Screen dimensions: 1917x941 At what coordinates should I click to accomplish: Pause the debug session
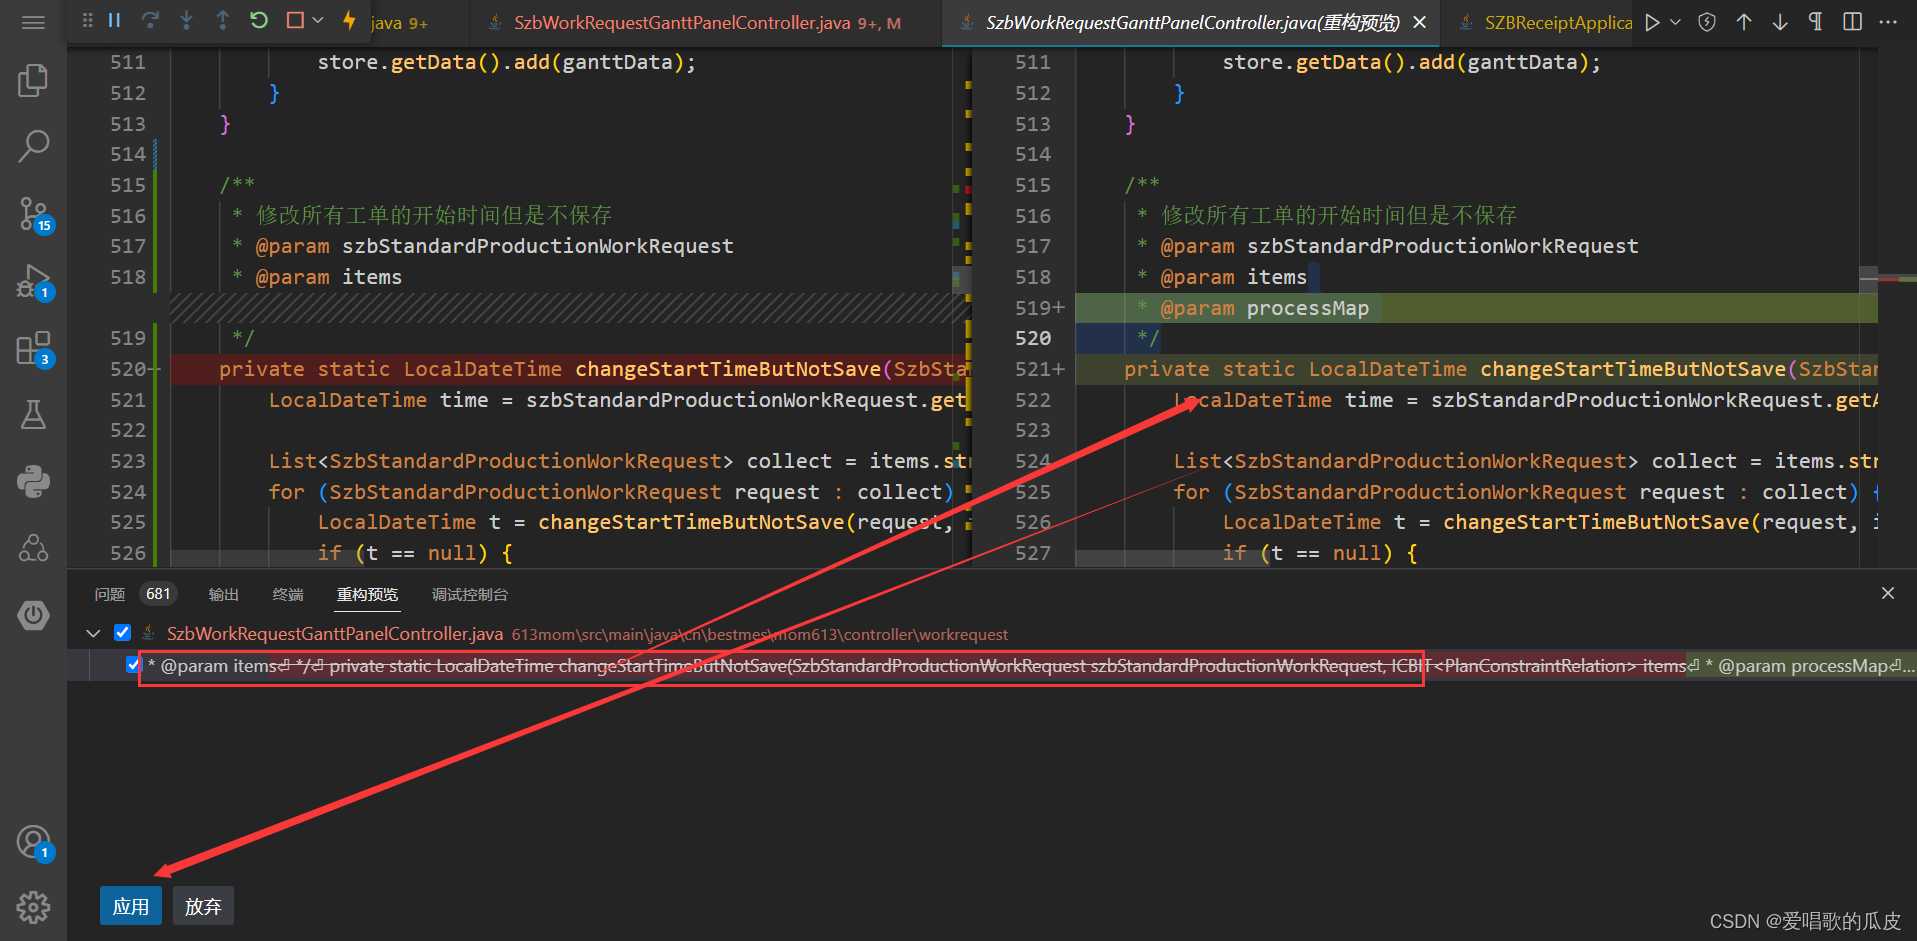(115, 20)
